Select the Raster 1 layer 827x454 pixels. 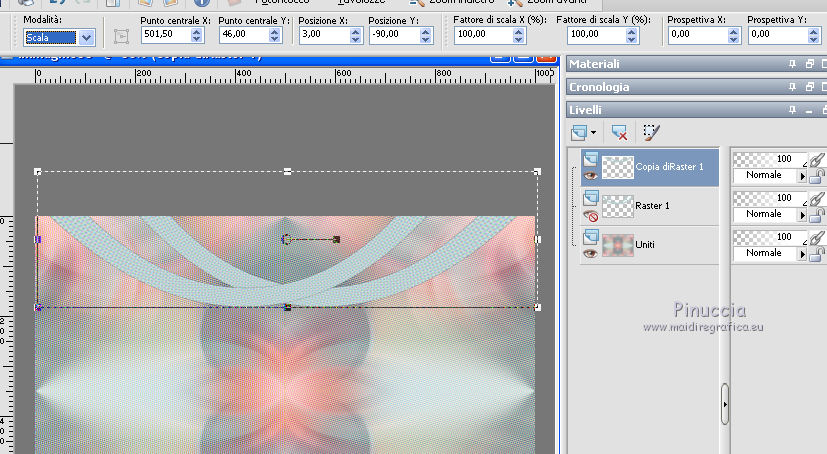652,206
